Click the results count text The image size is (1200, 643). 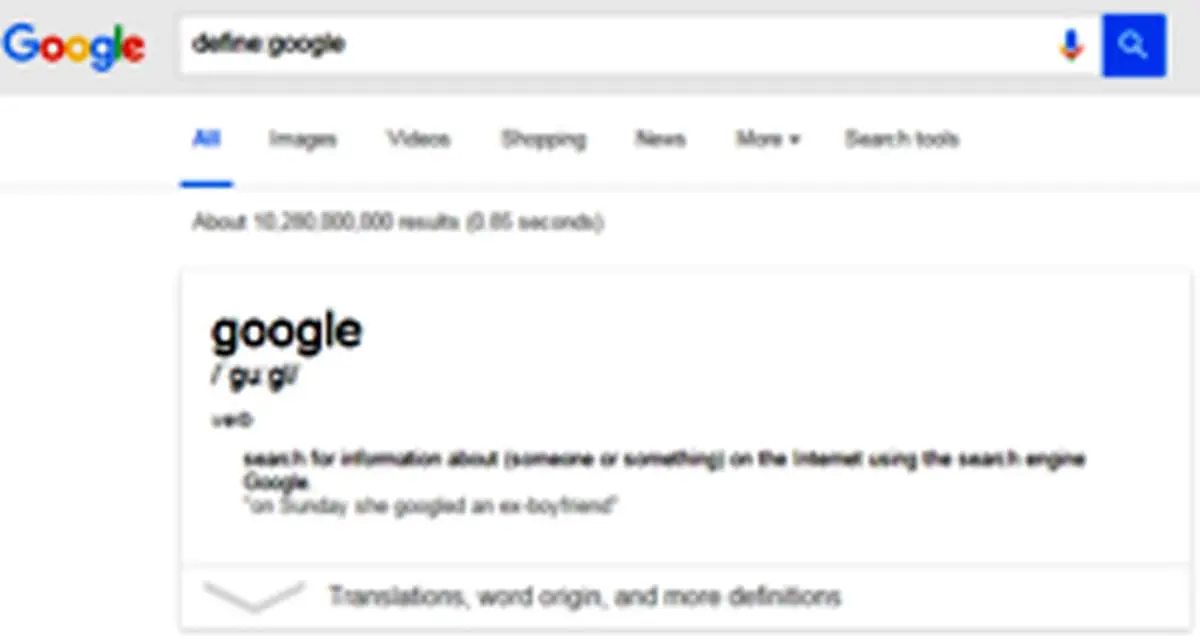[397, 222]
